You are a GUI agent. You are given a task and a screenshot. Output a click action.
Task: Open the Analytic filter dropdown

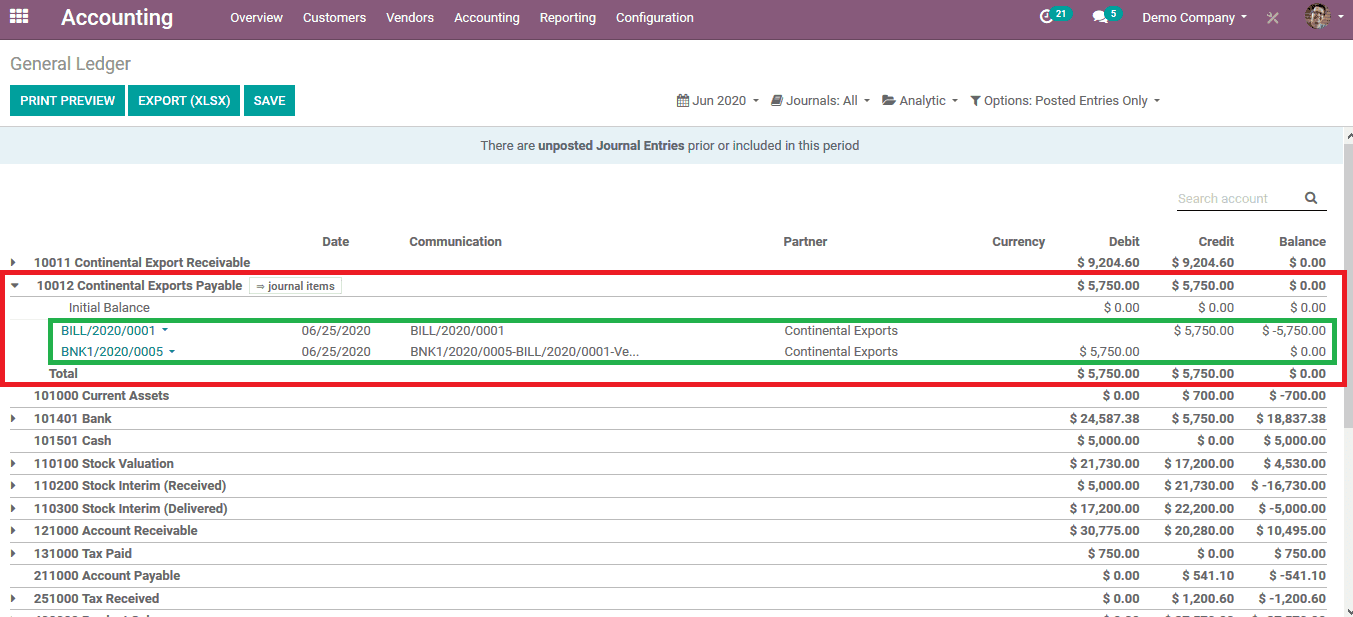(x=920, y=101)
